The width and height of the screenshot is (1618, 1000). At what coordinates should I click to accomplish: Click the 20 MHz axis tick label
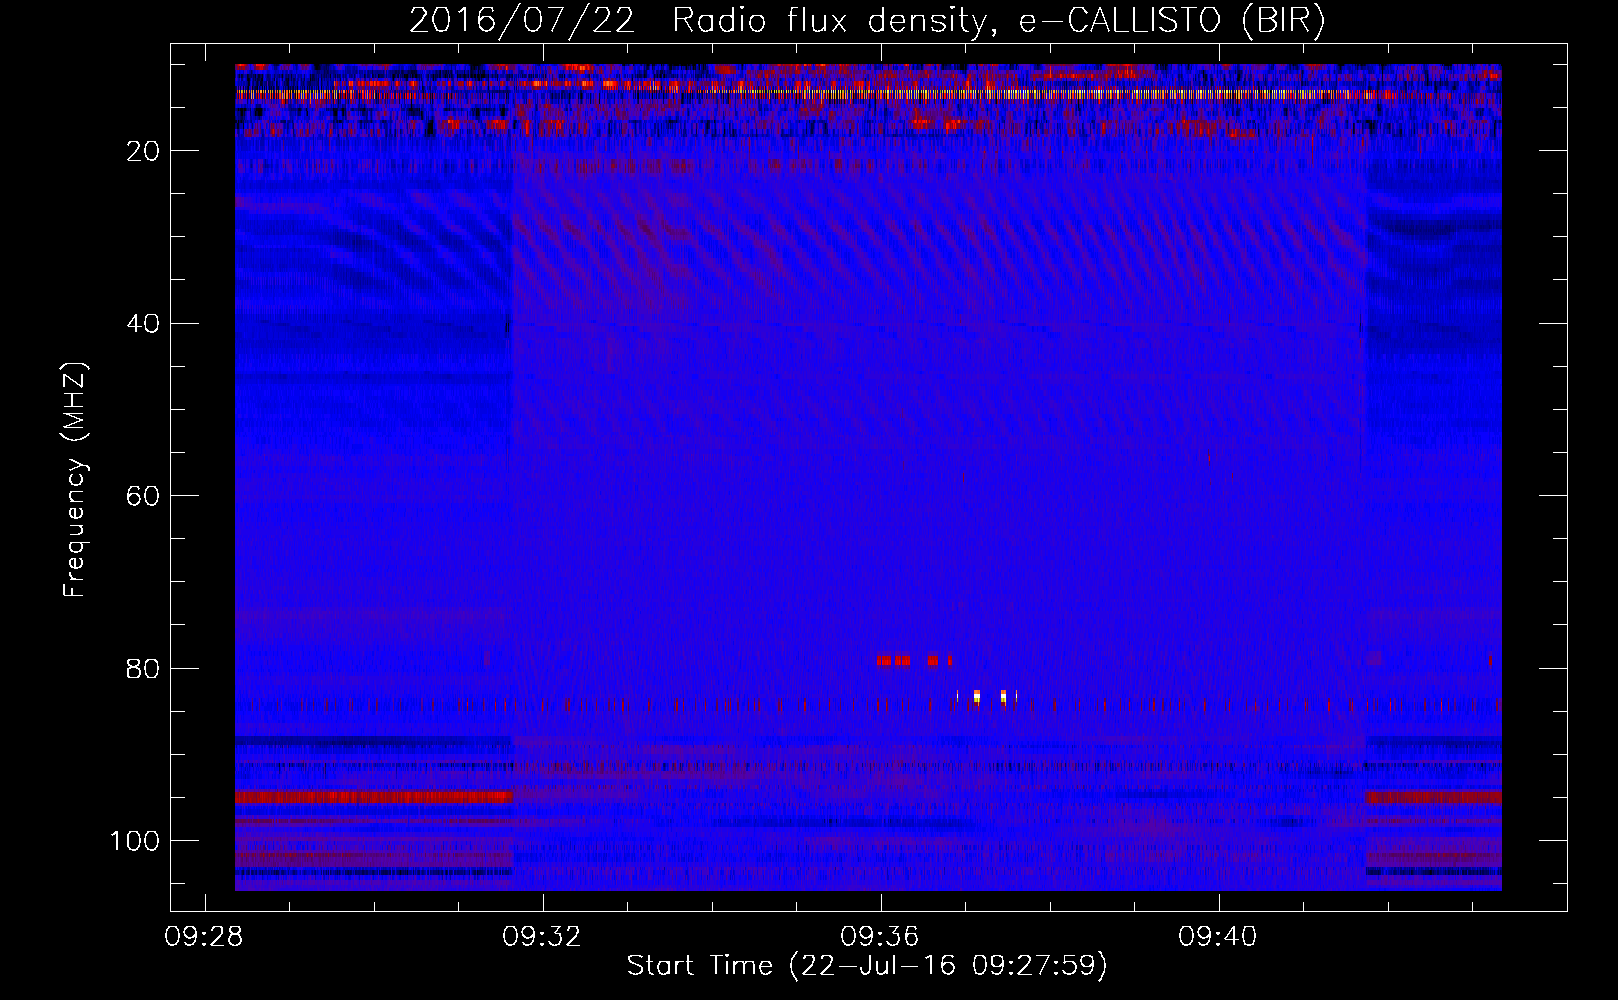143,151
